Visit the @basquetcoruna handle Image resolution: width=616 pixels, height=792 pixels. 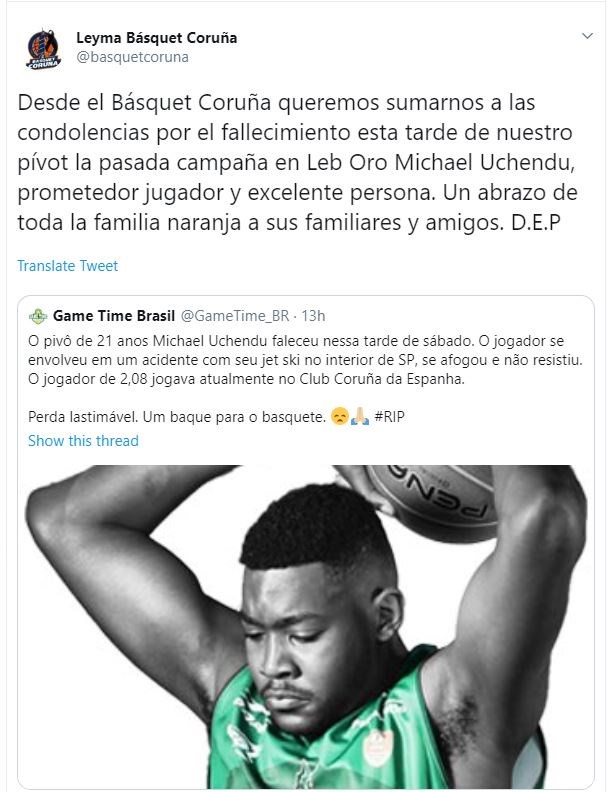click(x=132, y=57)
